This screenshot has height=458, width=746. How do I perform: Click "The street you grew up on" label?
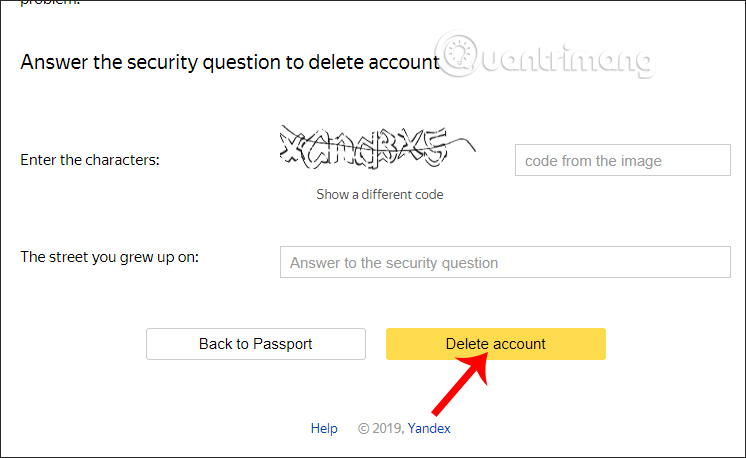point(110,256)
